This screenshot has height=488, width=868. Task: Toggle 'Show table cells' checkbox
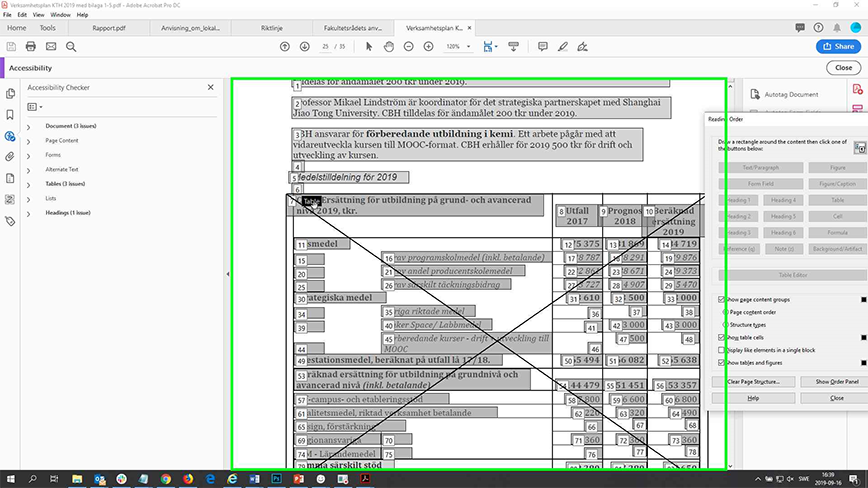[722, 338]
